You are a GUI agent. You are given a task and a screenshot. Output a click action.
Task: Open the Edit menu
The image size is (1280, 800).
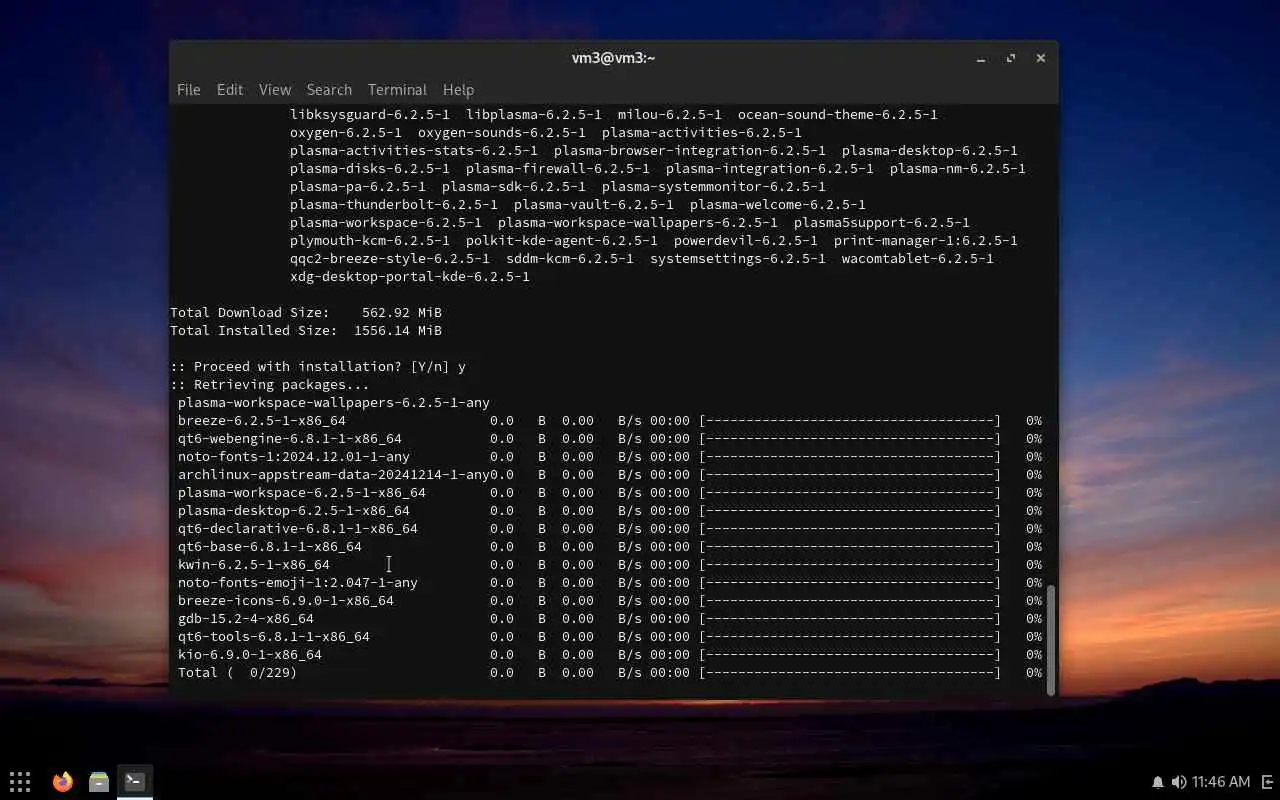click(x=230, y=89)
